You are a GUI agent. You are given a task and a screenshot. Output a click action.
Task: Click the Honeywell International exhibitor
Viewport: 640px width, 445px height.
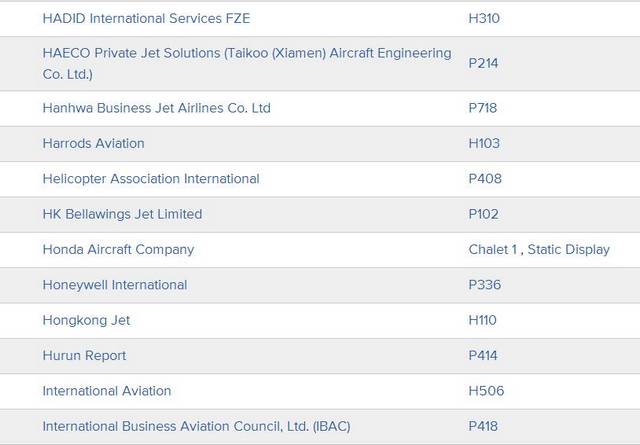click(114, 285)
